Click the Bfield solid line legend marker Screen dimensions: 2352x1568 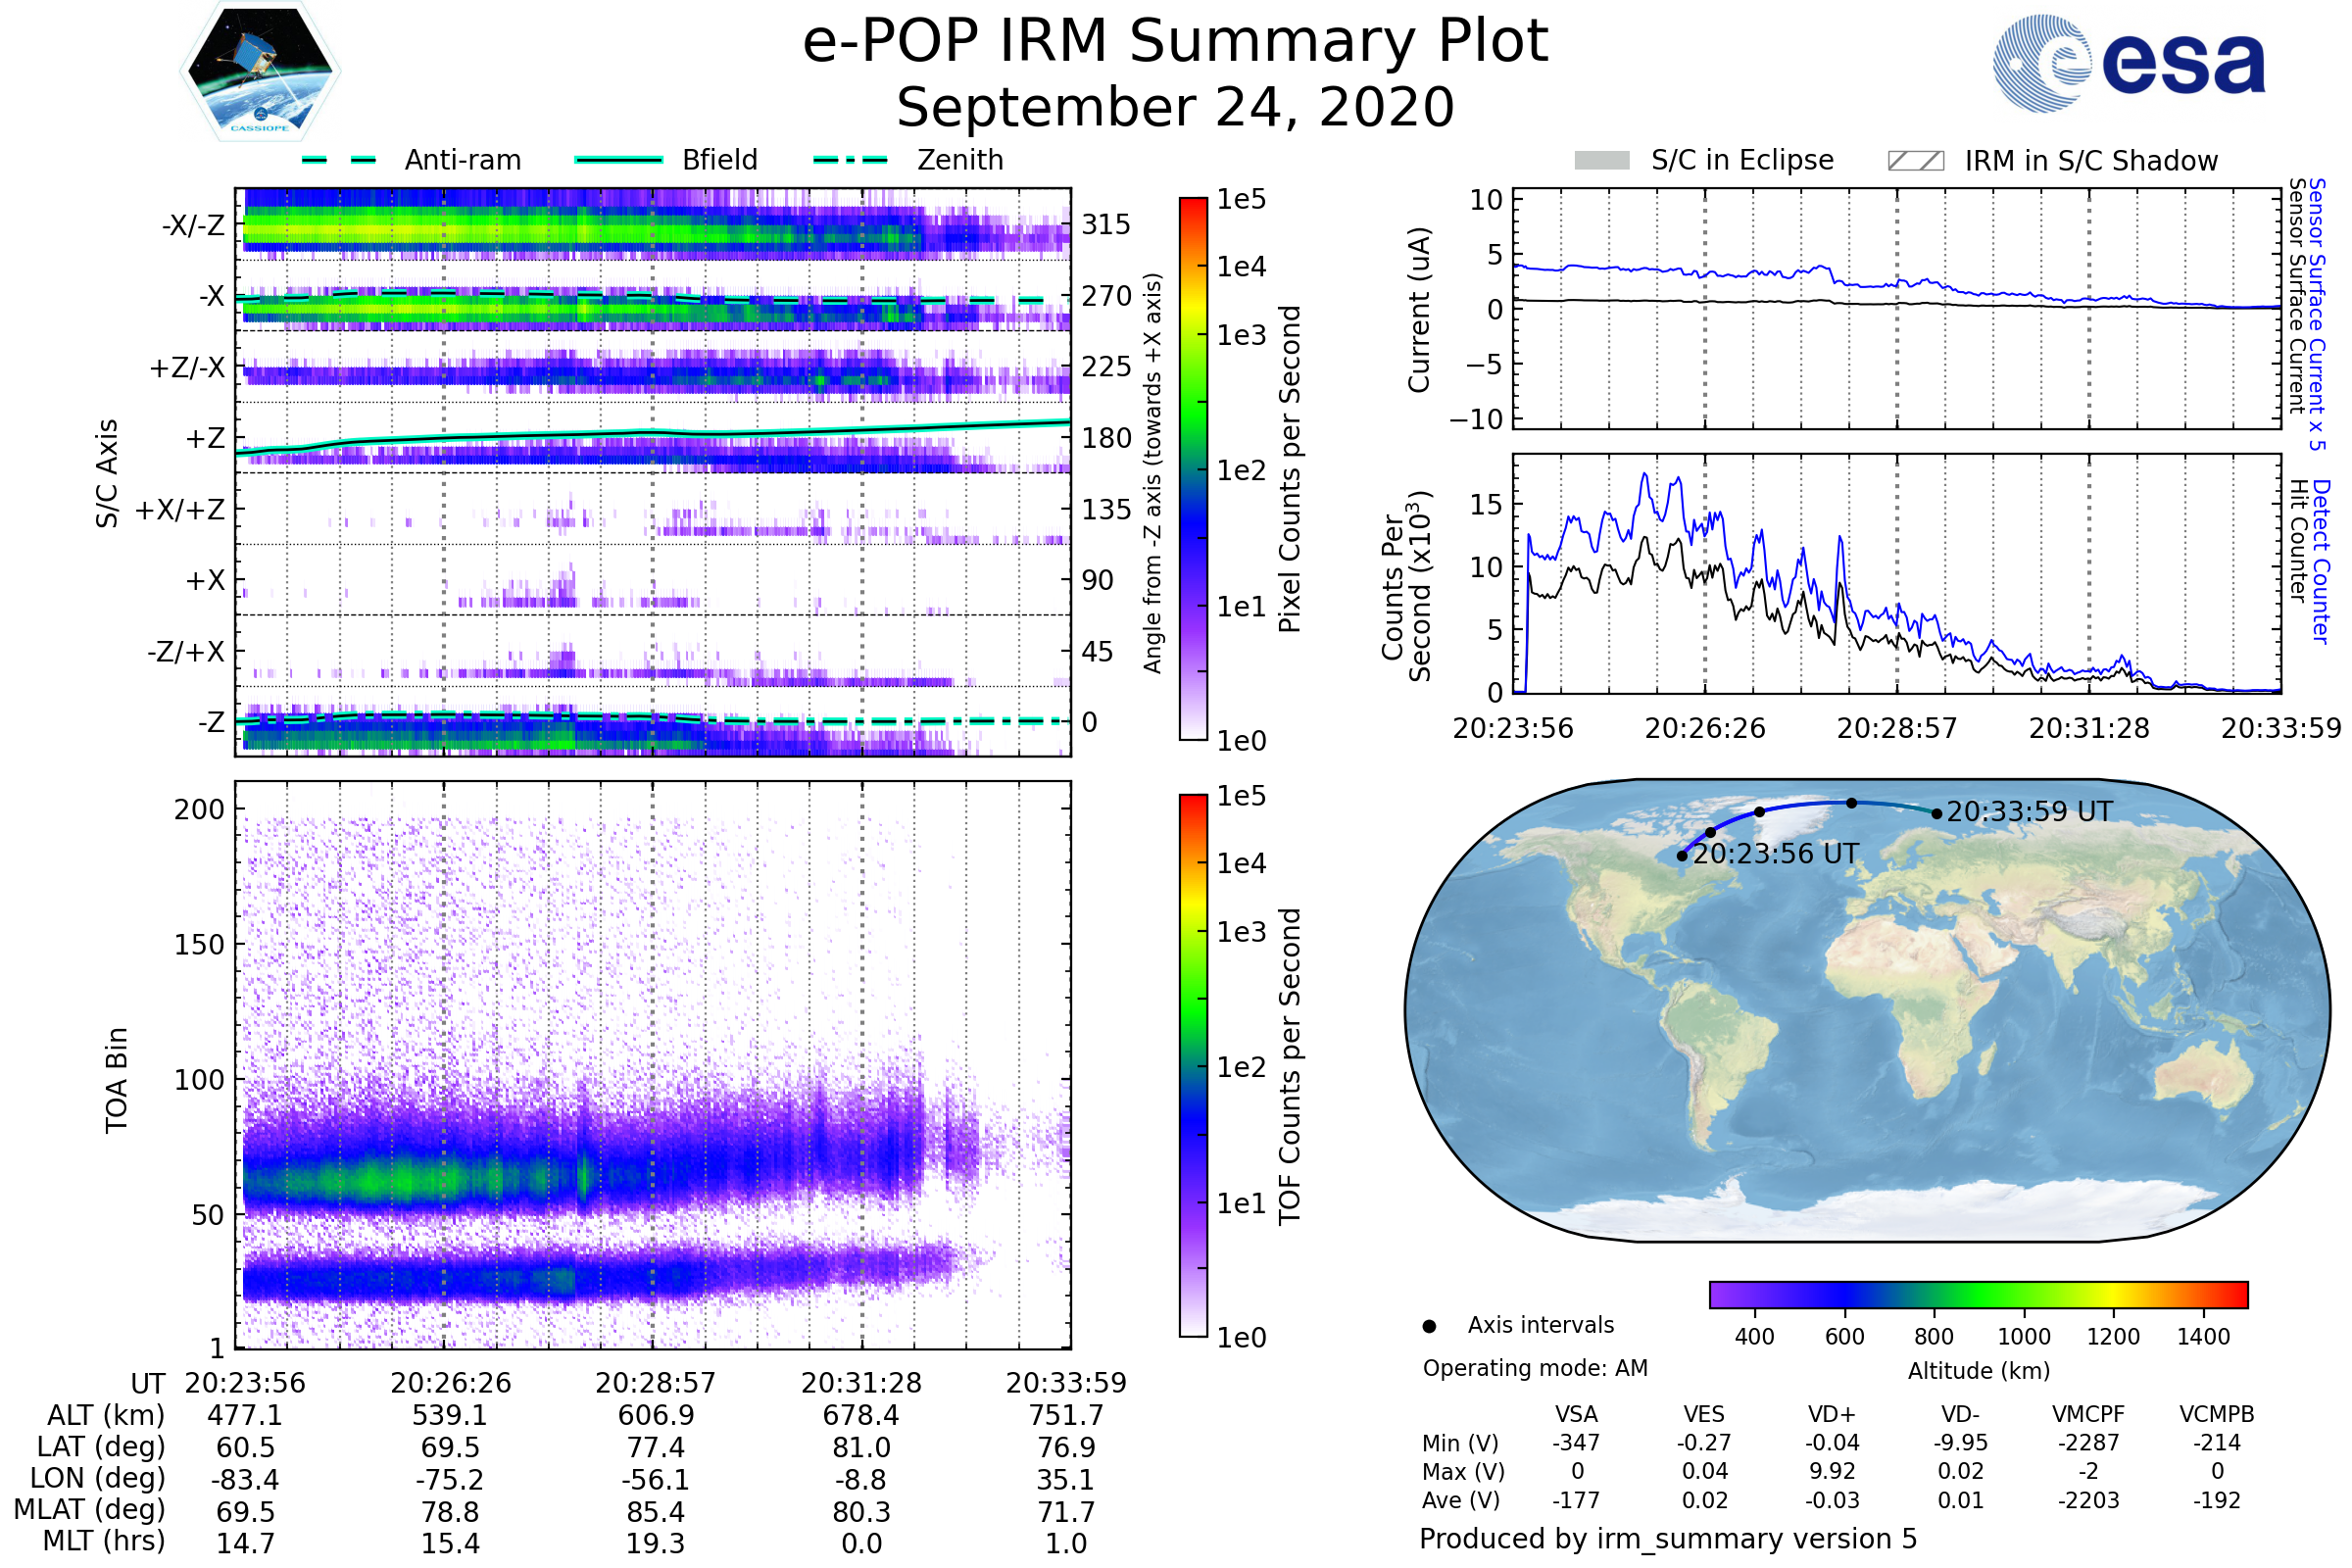tap(618, 160)
